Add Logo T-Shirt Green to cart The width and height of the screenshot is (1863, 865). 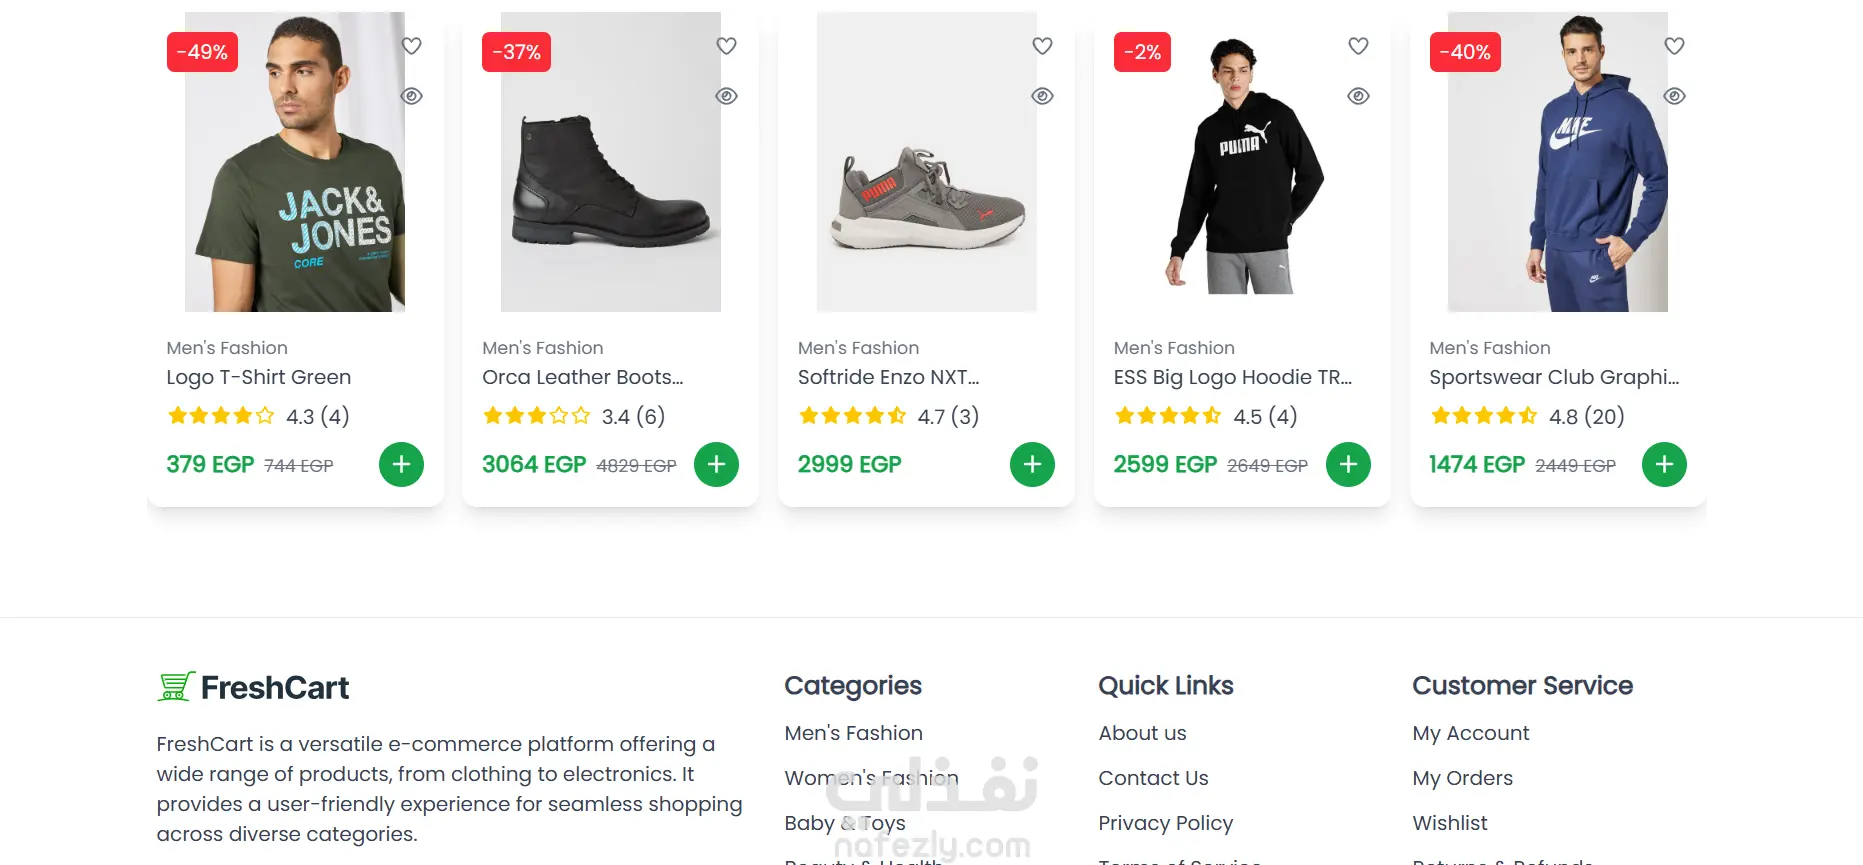pos(401,464)
